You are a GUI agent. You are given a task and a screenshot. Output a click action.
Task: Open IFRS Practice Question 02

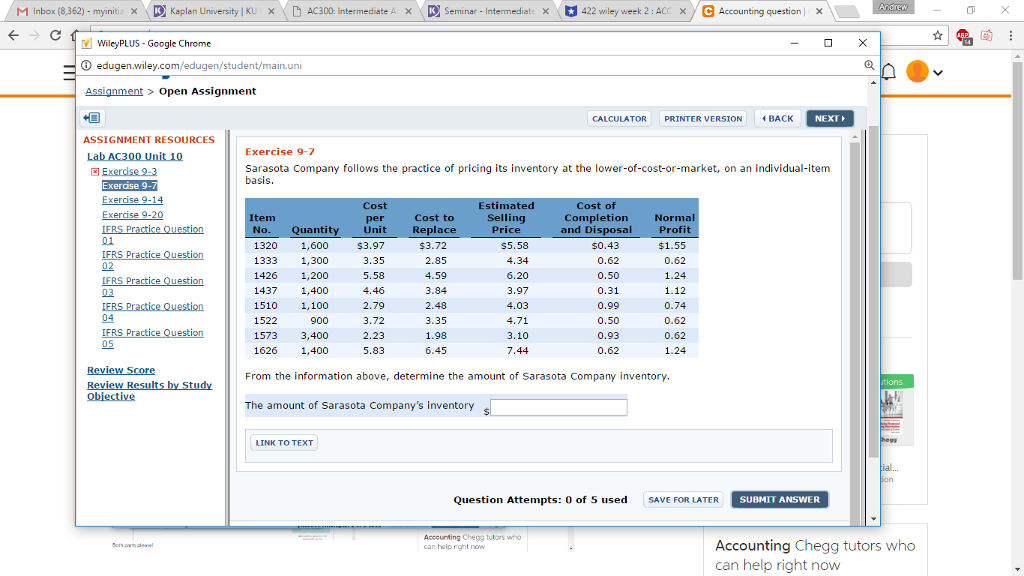[x=152, y=260]
